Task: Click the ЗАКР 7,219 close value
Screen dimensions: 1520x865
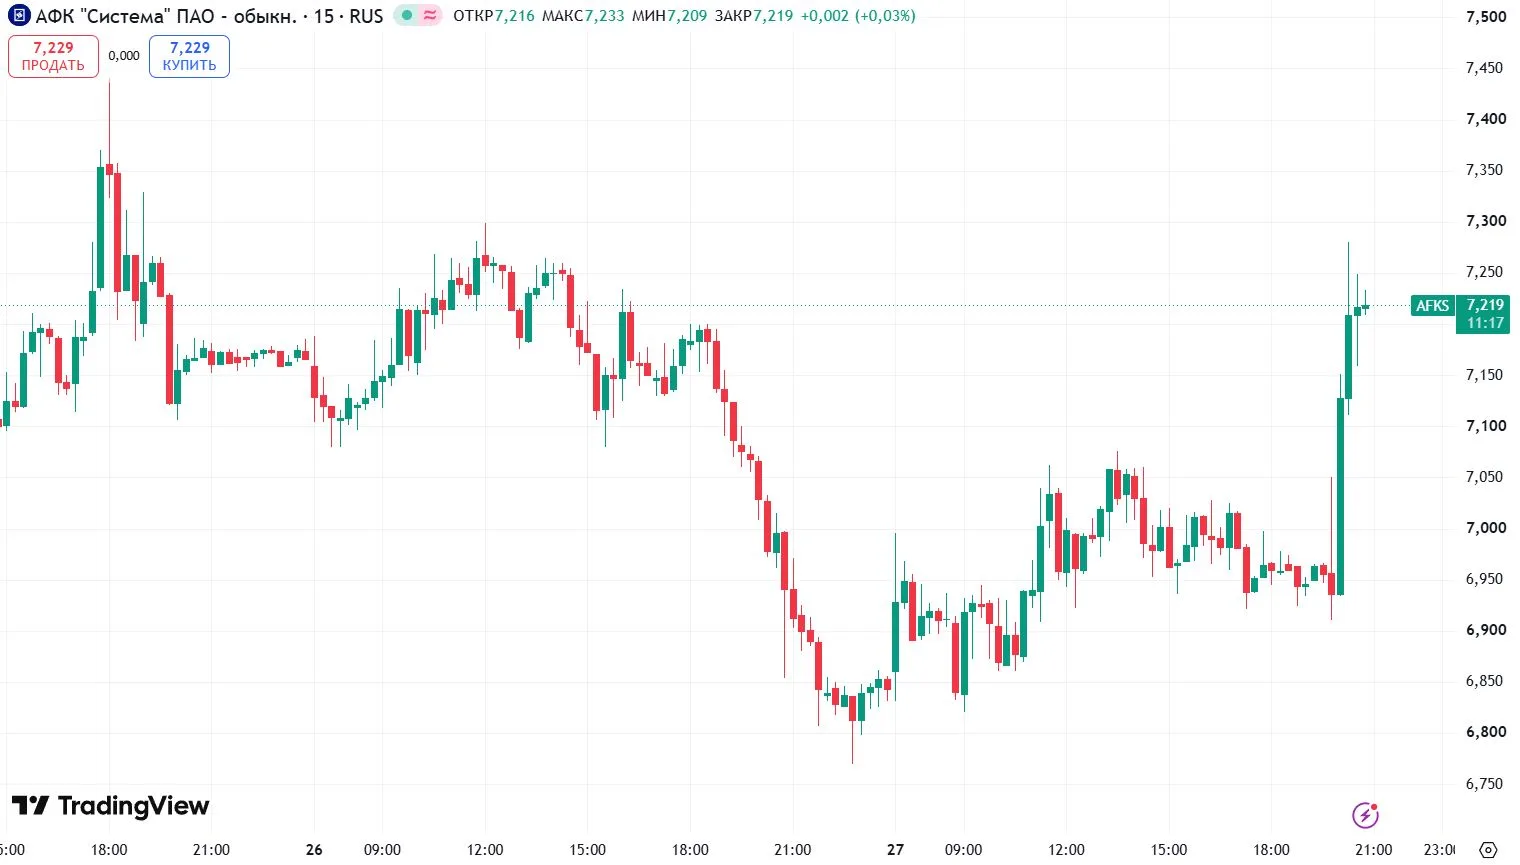Action: [x=754, y=16]
